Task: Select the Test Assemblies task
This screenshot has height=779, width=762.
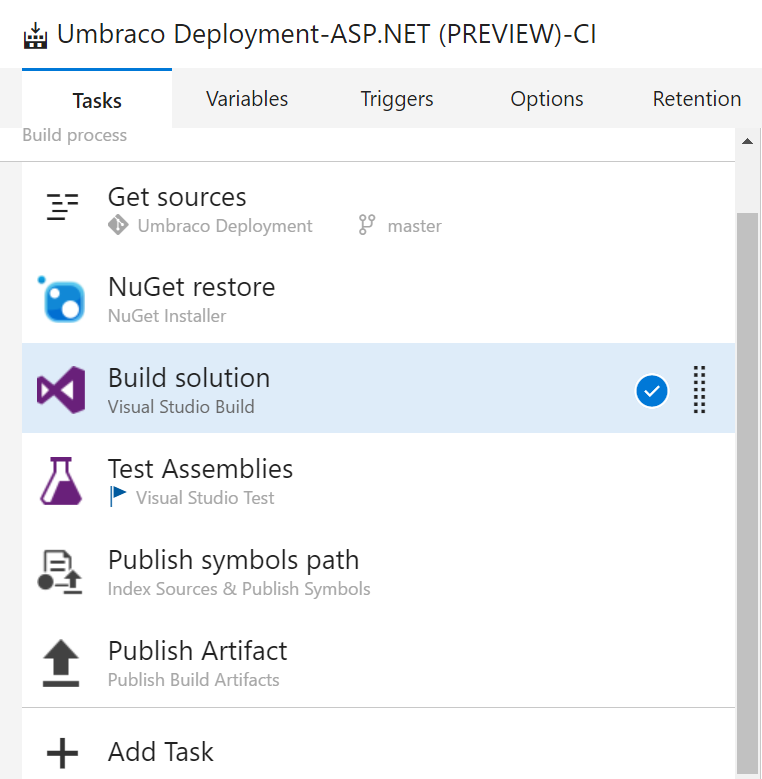Action: coord(200,469)
